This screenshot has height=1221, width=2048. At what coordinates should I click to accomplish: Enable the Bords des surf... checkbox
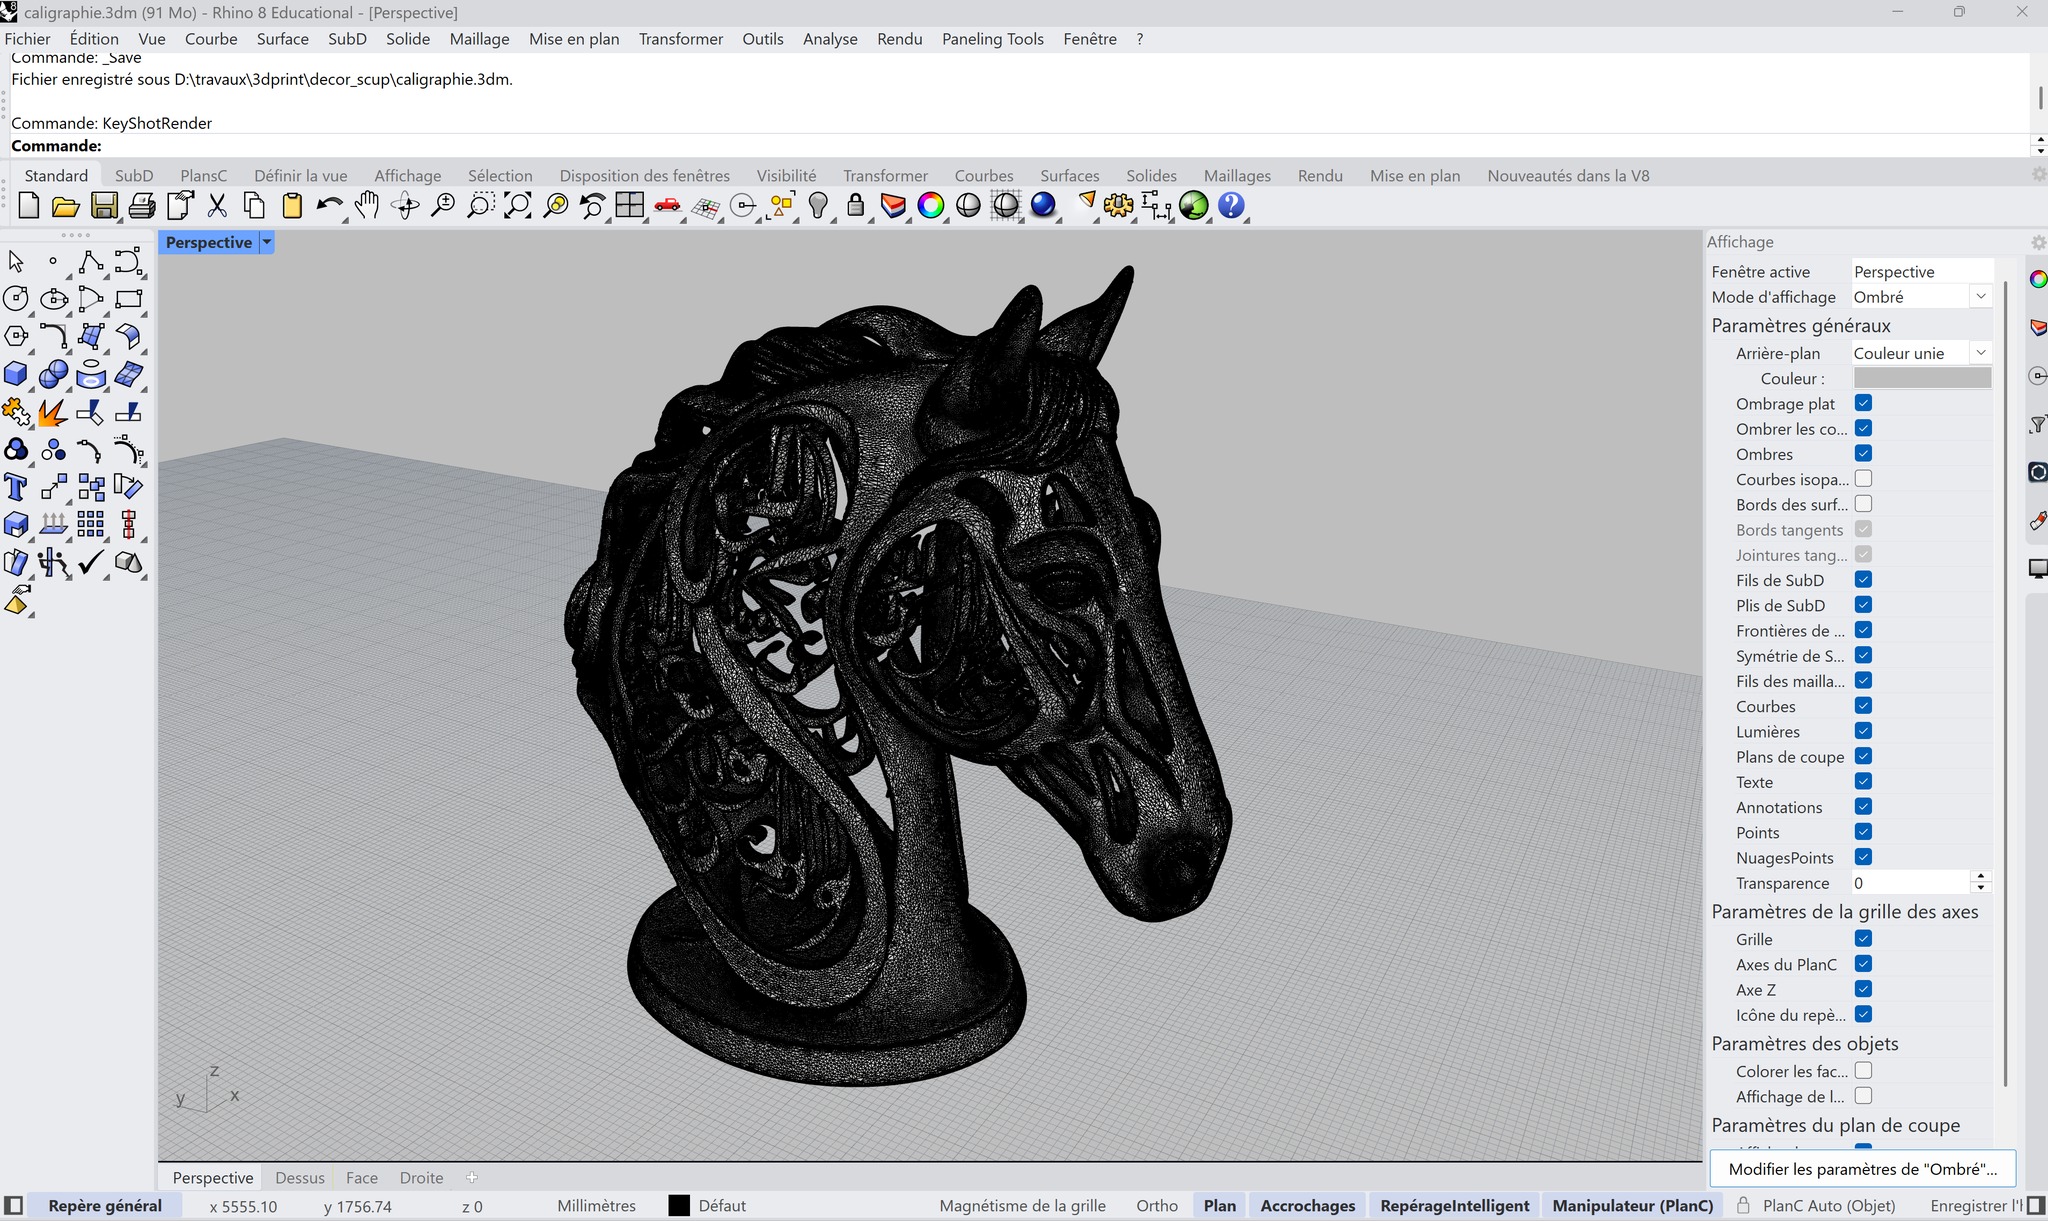click(x=1863, y=504)
